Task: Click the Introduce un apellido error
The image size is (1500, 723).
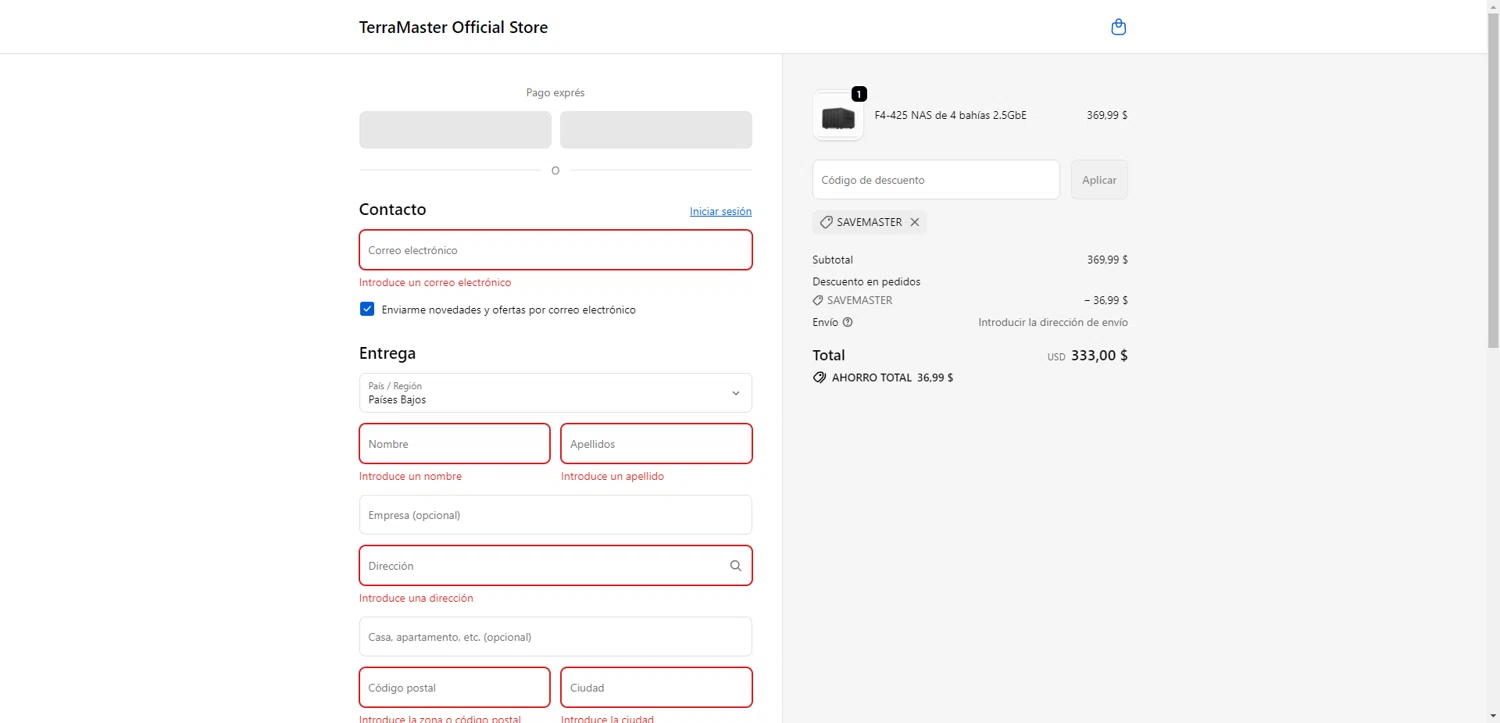Action: click(x=612, y=476)
